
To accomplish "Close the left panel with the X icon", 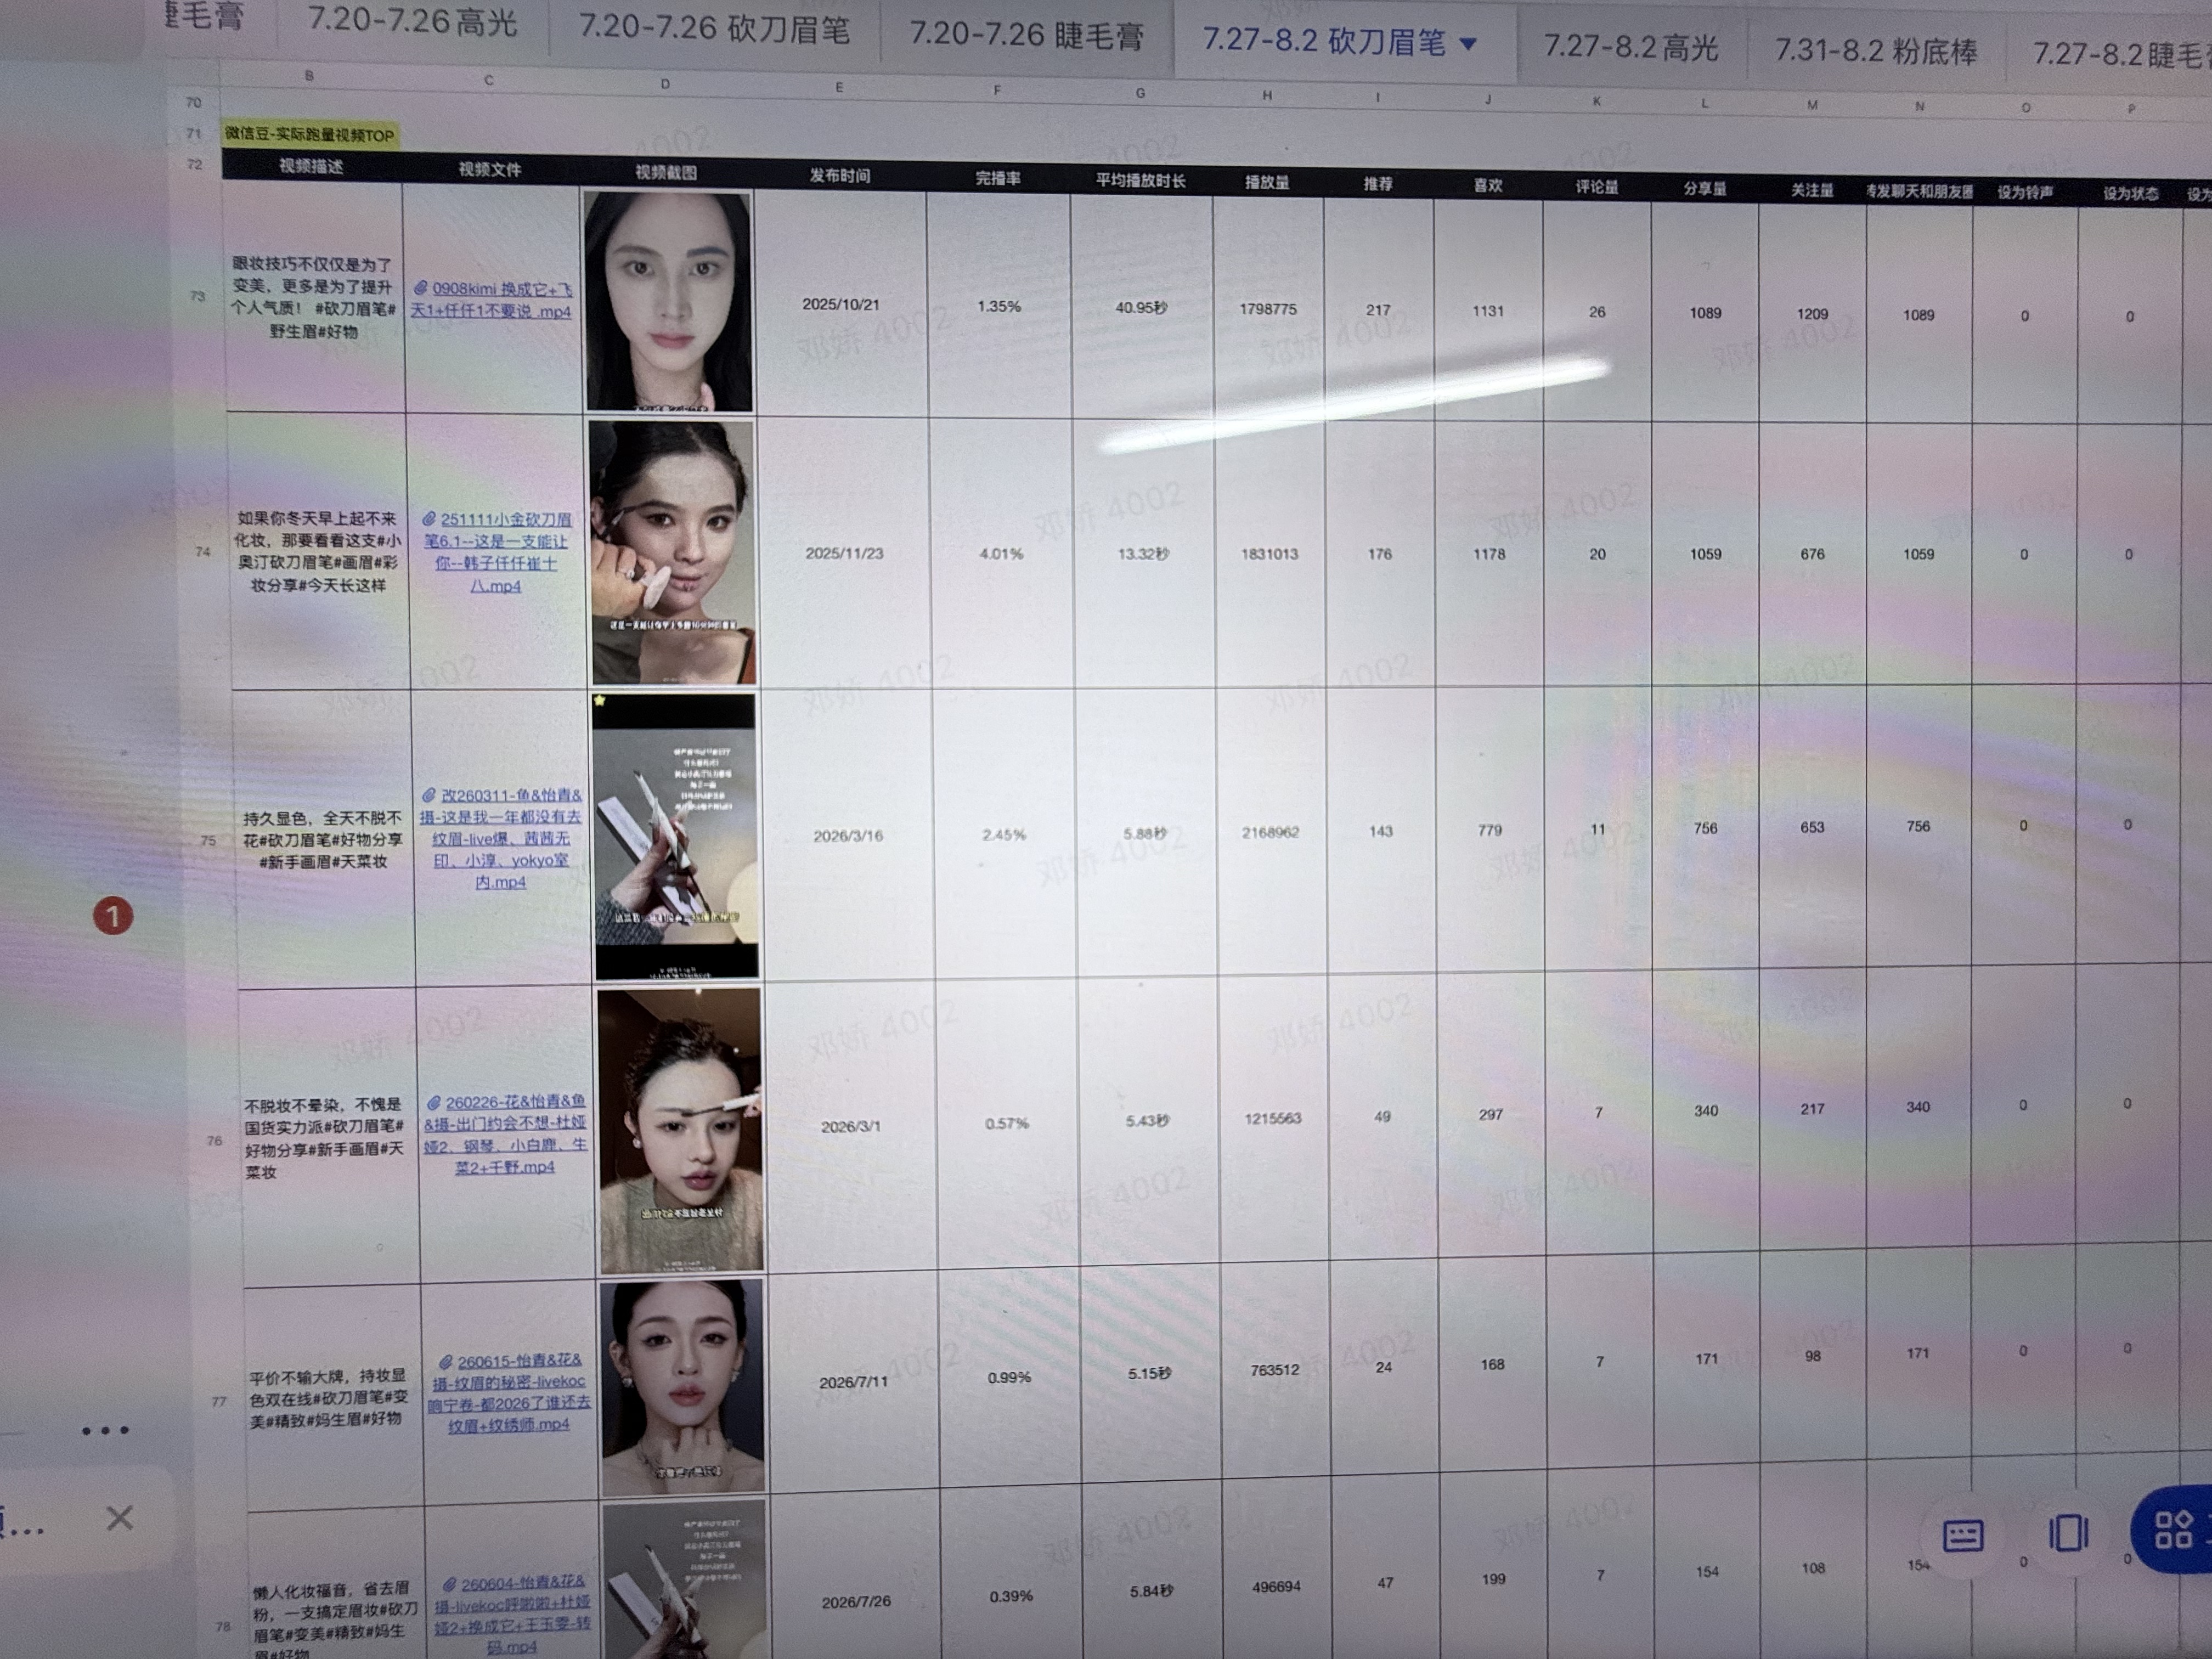I will click(120, 1518).
